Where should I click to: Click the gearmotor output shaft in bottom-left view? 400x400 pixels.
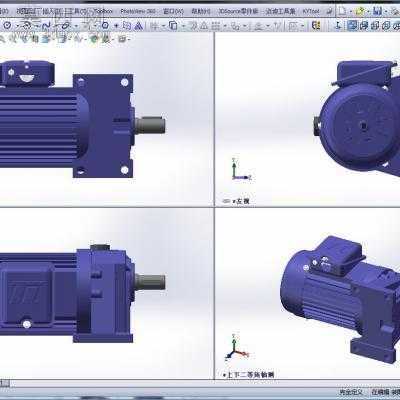click(x=150, y=282)
